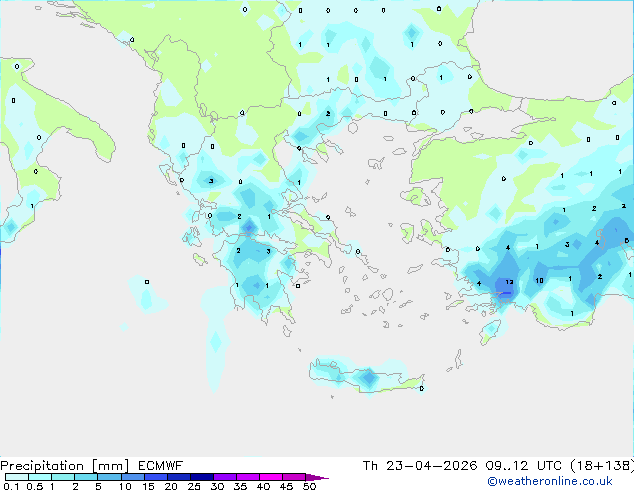Click the legend arrow tip above 50
Viewport: 634px width, 490px height.
tap(317, 477)
